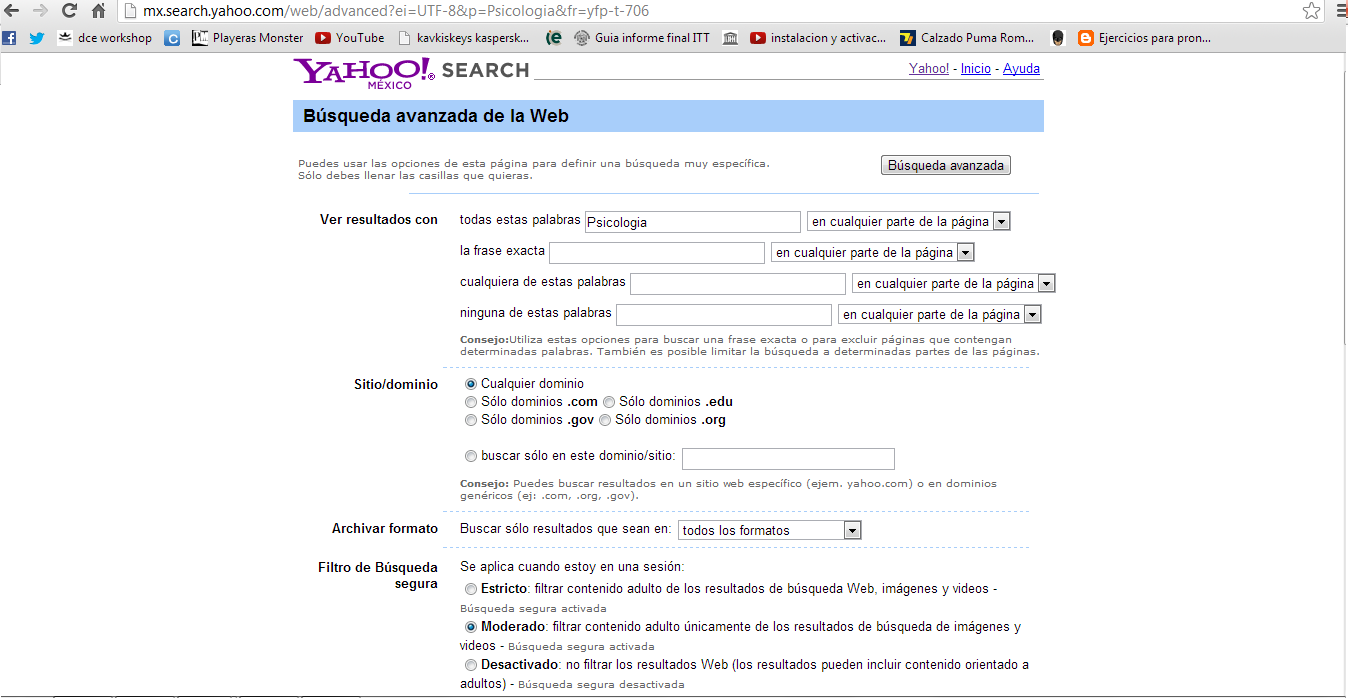Open the Twitter bookmark icon
This screenshot has height=698, width=1348.
click(36, 38)
